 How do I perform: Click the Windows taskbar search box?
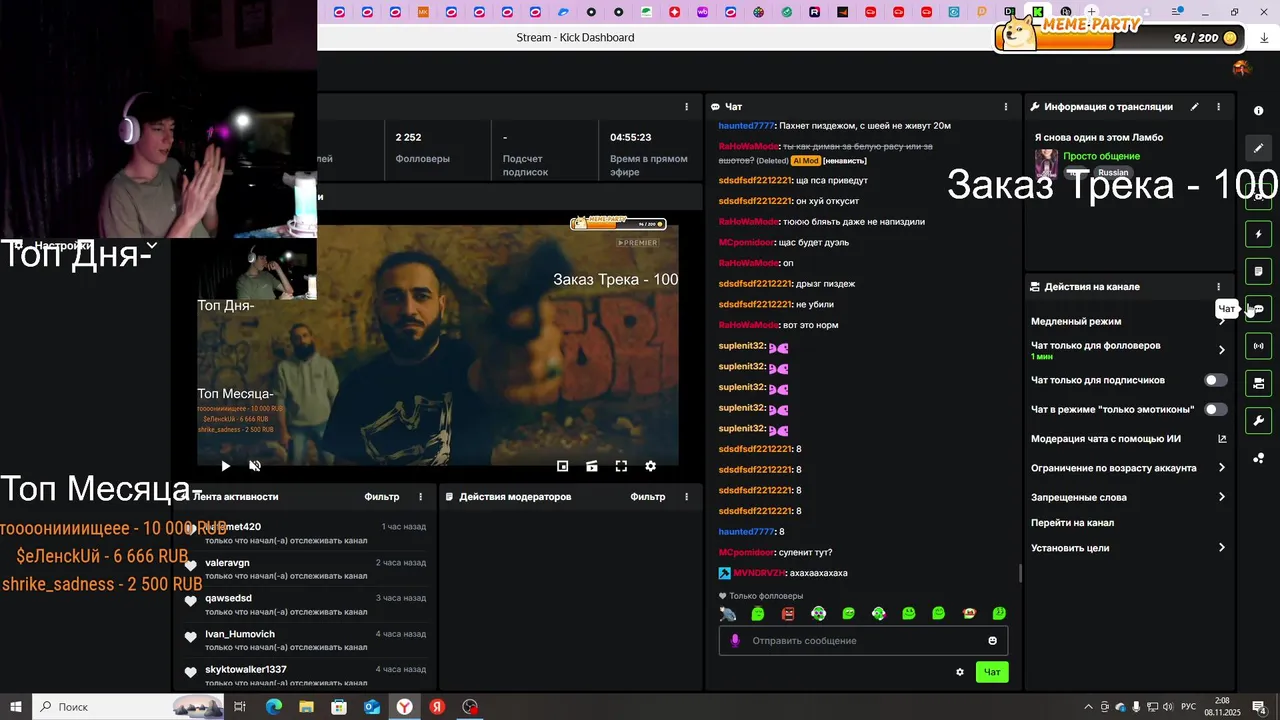(128, 707)
